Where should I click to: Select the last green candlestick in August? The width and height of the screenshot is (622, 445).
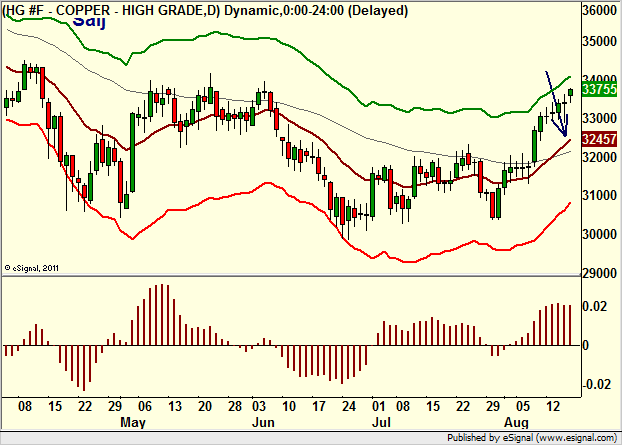570,93
